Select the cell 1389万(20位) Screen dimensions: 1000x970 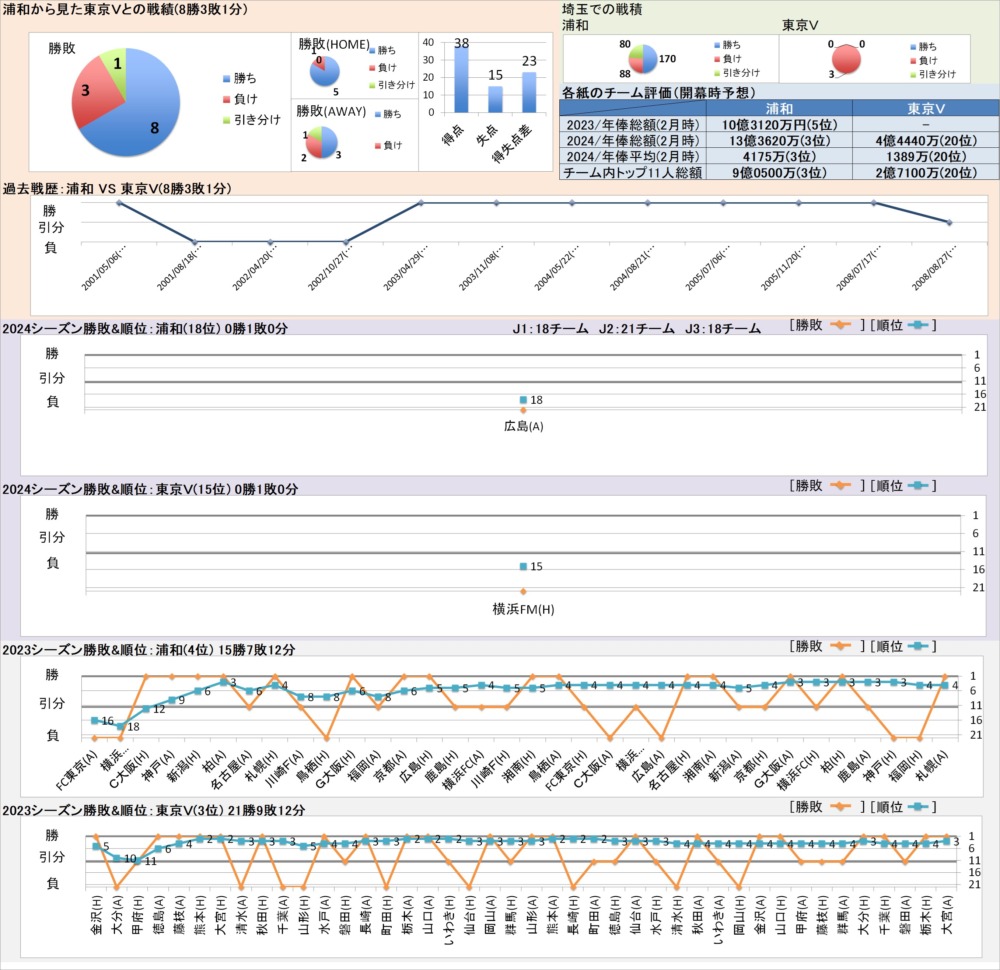(926, 156)
